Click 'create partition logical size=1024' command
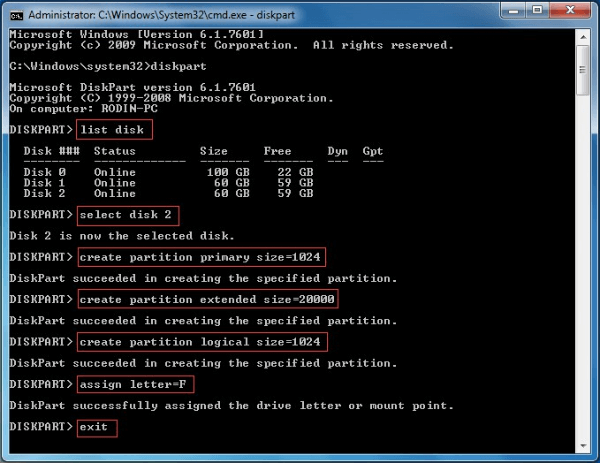The height and width of the screenshot is (463, 601). (200, 342)
